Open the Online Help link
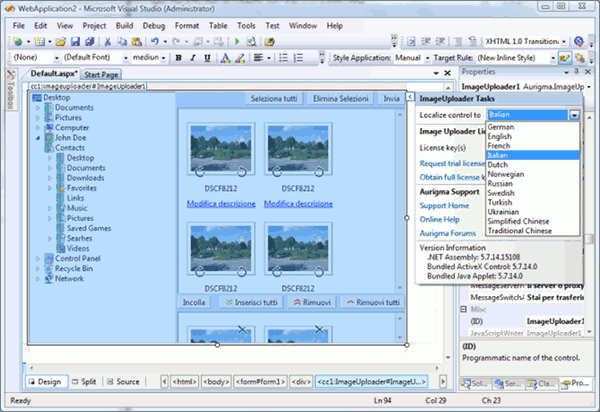This screenshot has height=412, width=600. tap(439, 220)
